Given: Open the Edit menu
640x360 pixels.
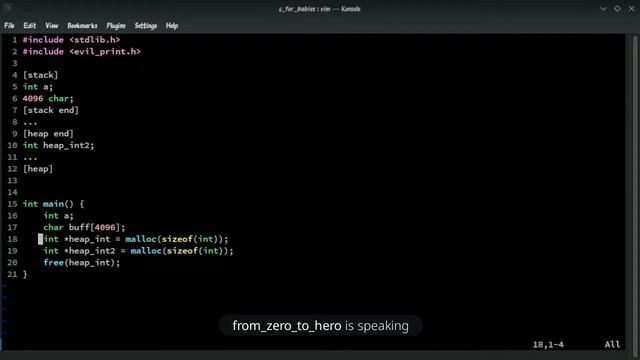Looking at the screenshot, I should [x=29, y=25].
